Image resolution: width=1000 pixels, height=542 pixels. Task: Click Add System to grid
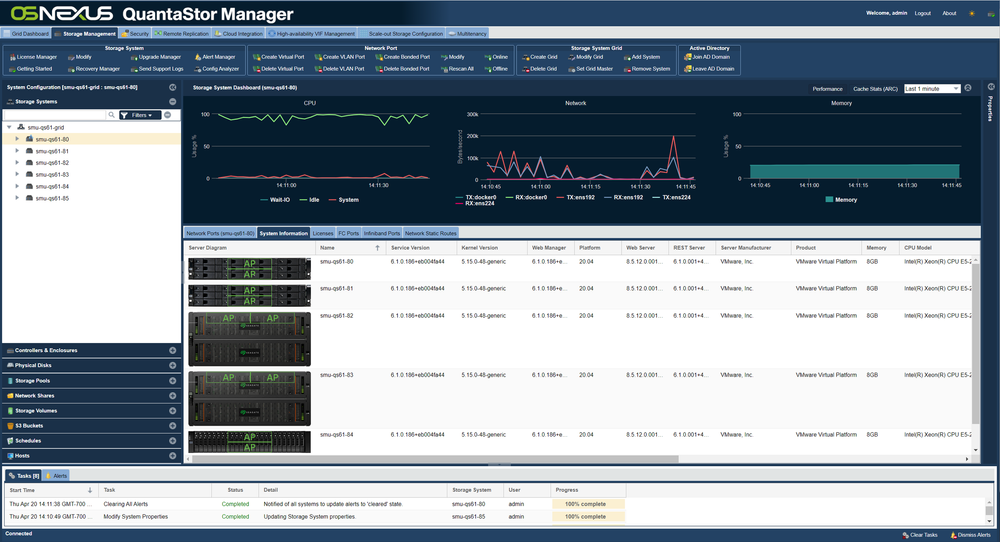point(642,57)
